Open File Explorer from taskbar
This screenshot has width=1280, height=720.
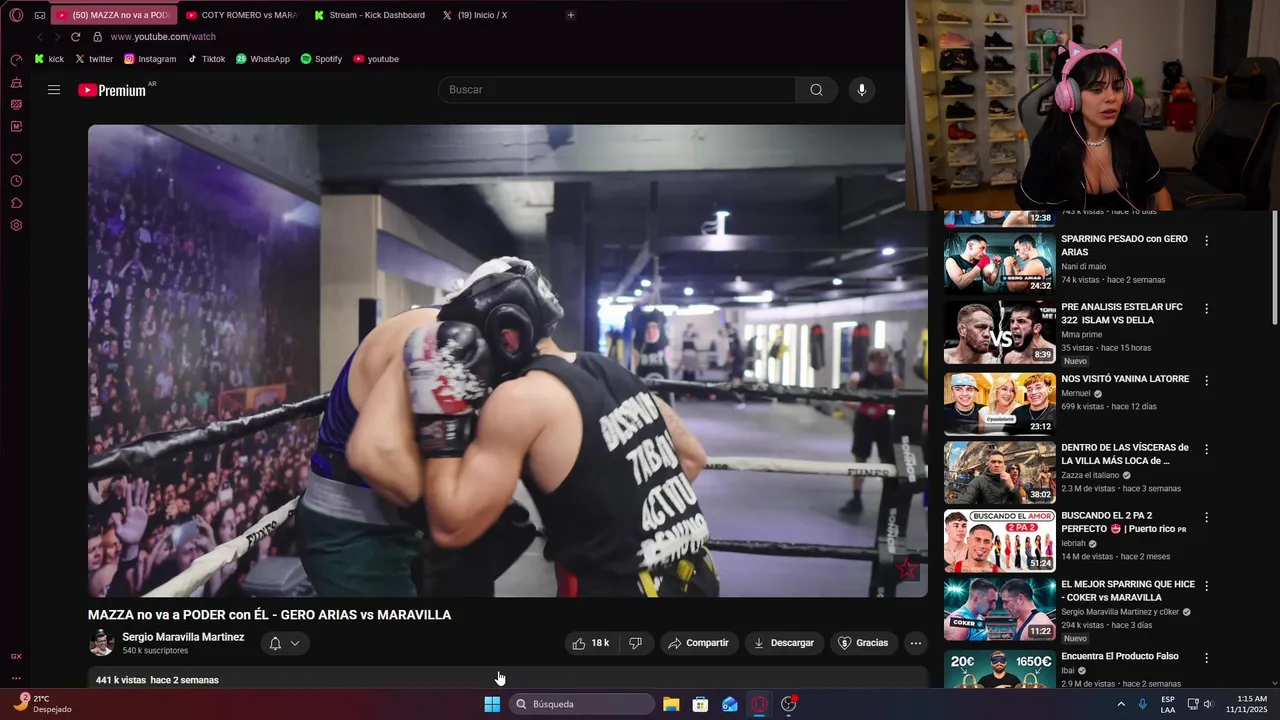pyautogui.click(x=671, y=704)
